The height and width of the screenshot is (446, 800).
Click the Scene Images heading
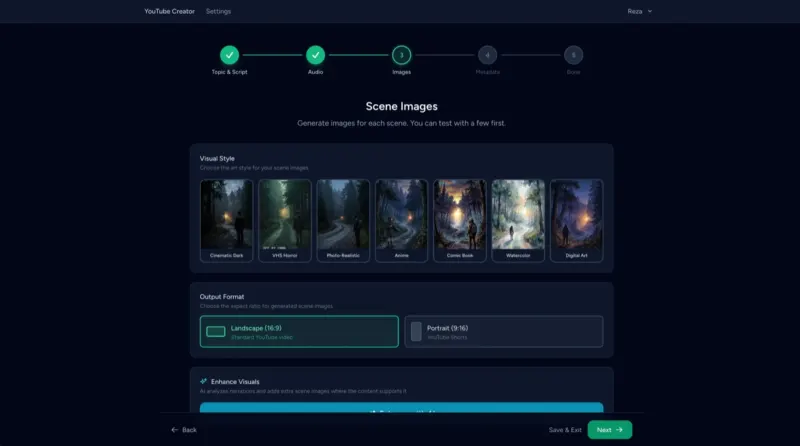click(x=402, y=106)
